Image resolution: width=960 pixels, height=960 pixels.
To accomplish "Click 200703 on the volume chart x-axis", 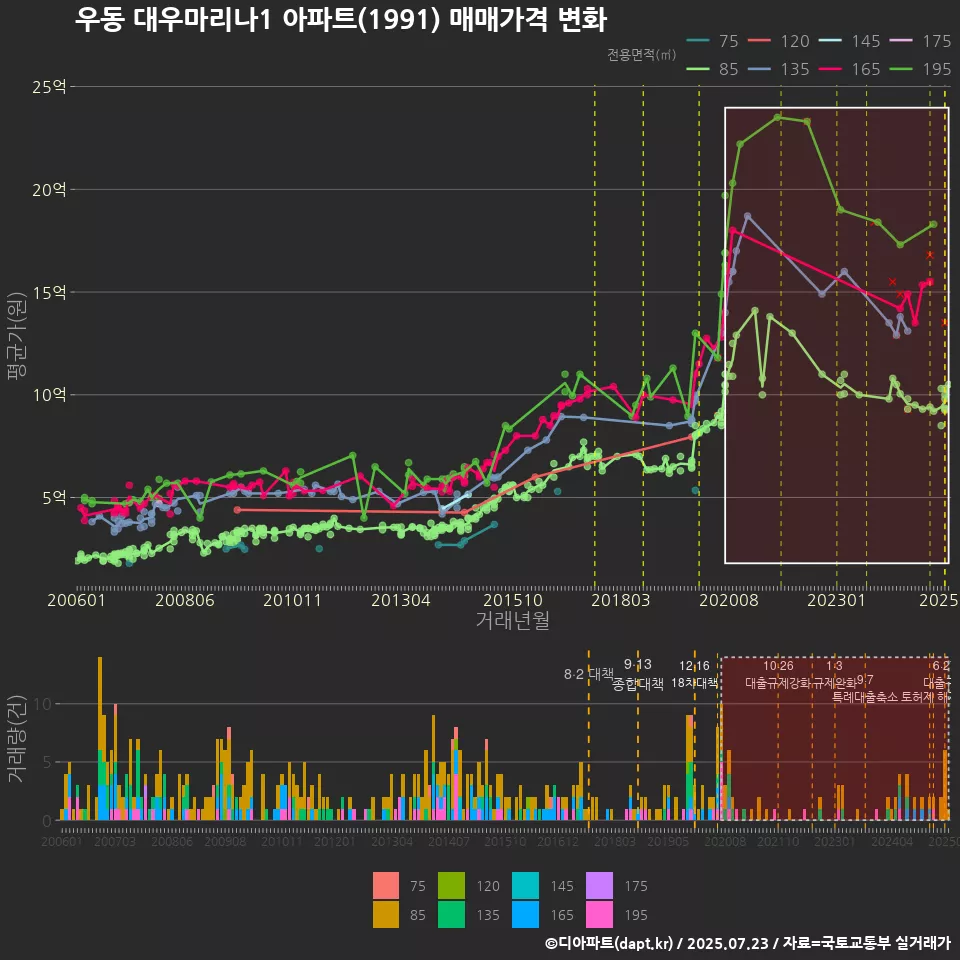I will coord(114,842).
